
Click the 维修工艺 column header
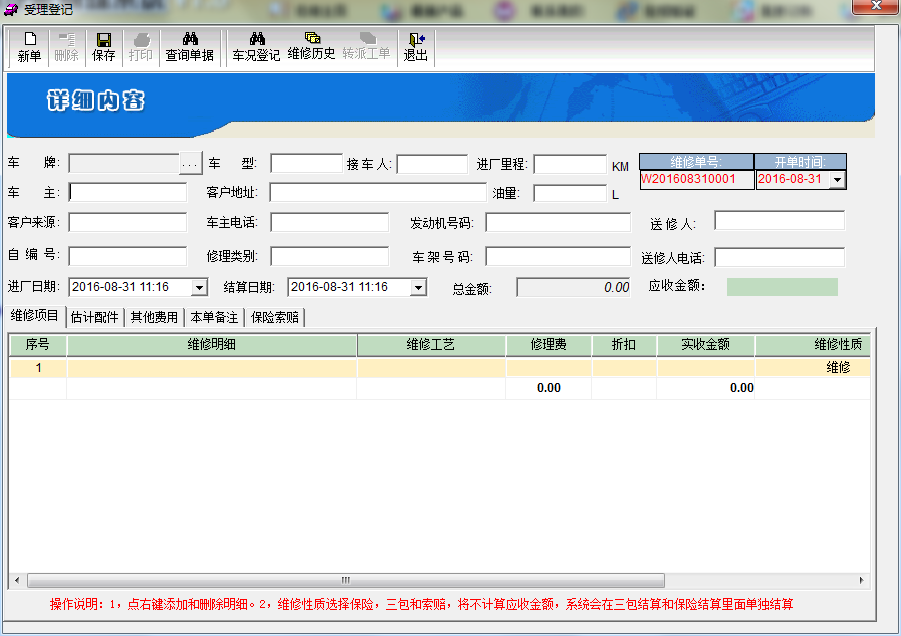click(x=431, y=345)
